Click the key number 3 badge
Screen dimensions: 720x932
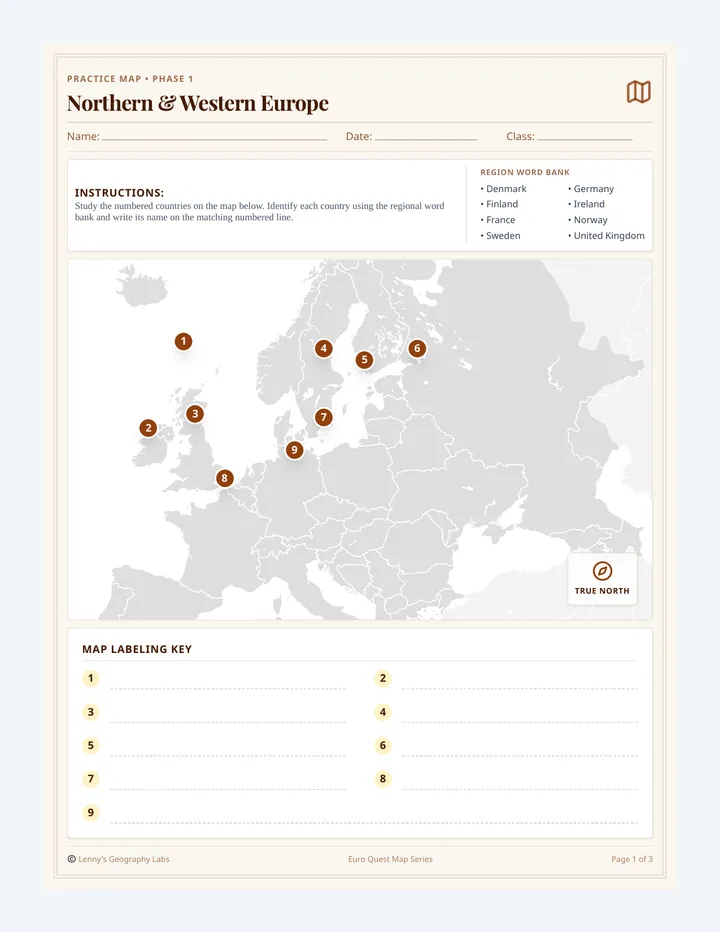90,712
